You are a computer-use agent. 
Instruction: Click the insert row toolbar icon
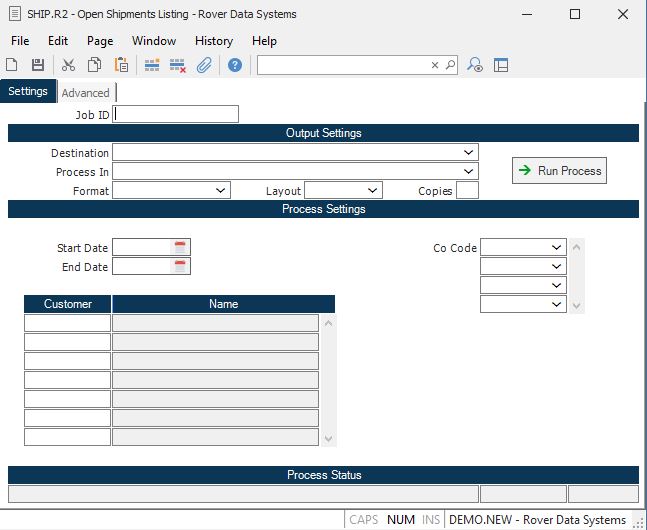click(152, 65)
